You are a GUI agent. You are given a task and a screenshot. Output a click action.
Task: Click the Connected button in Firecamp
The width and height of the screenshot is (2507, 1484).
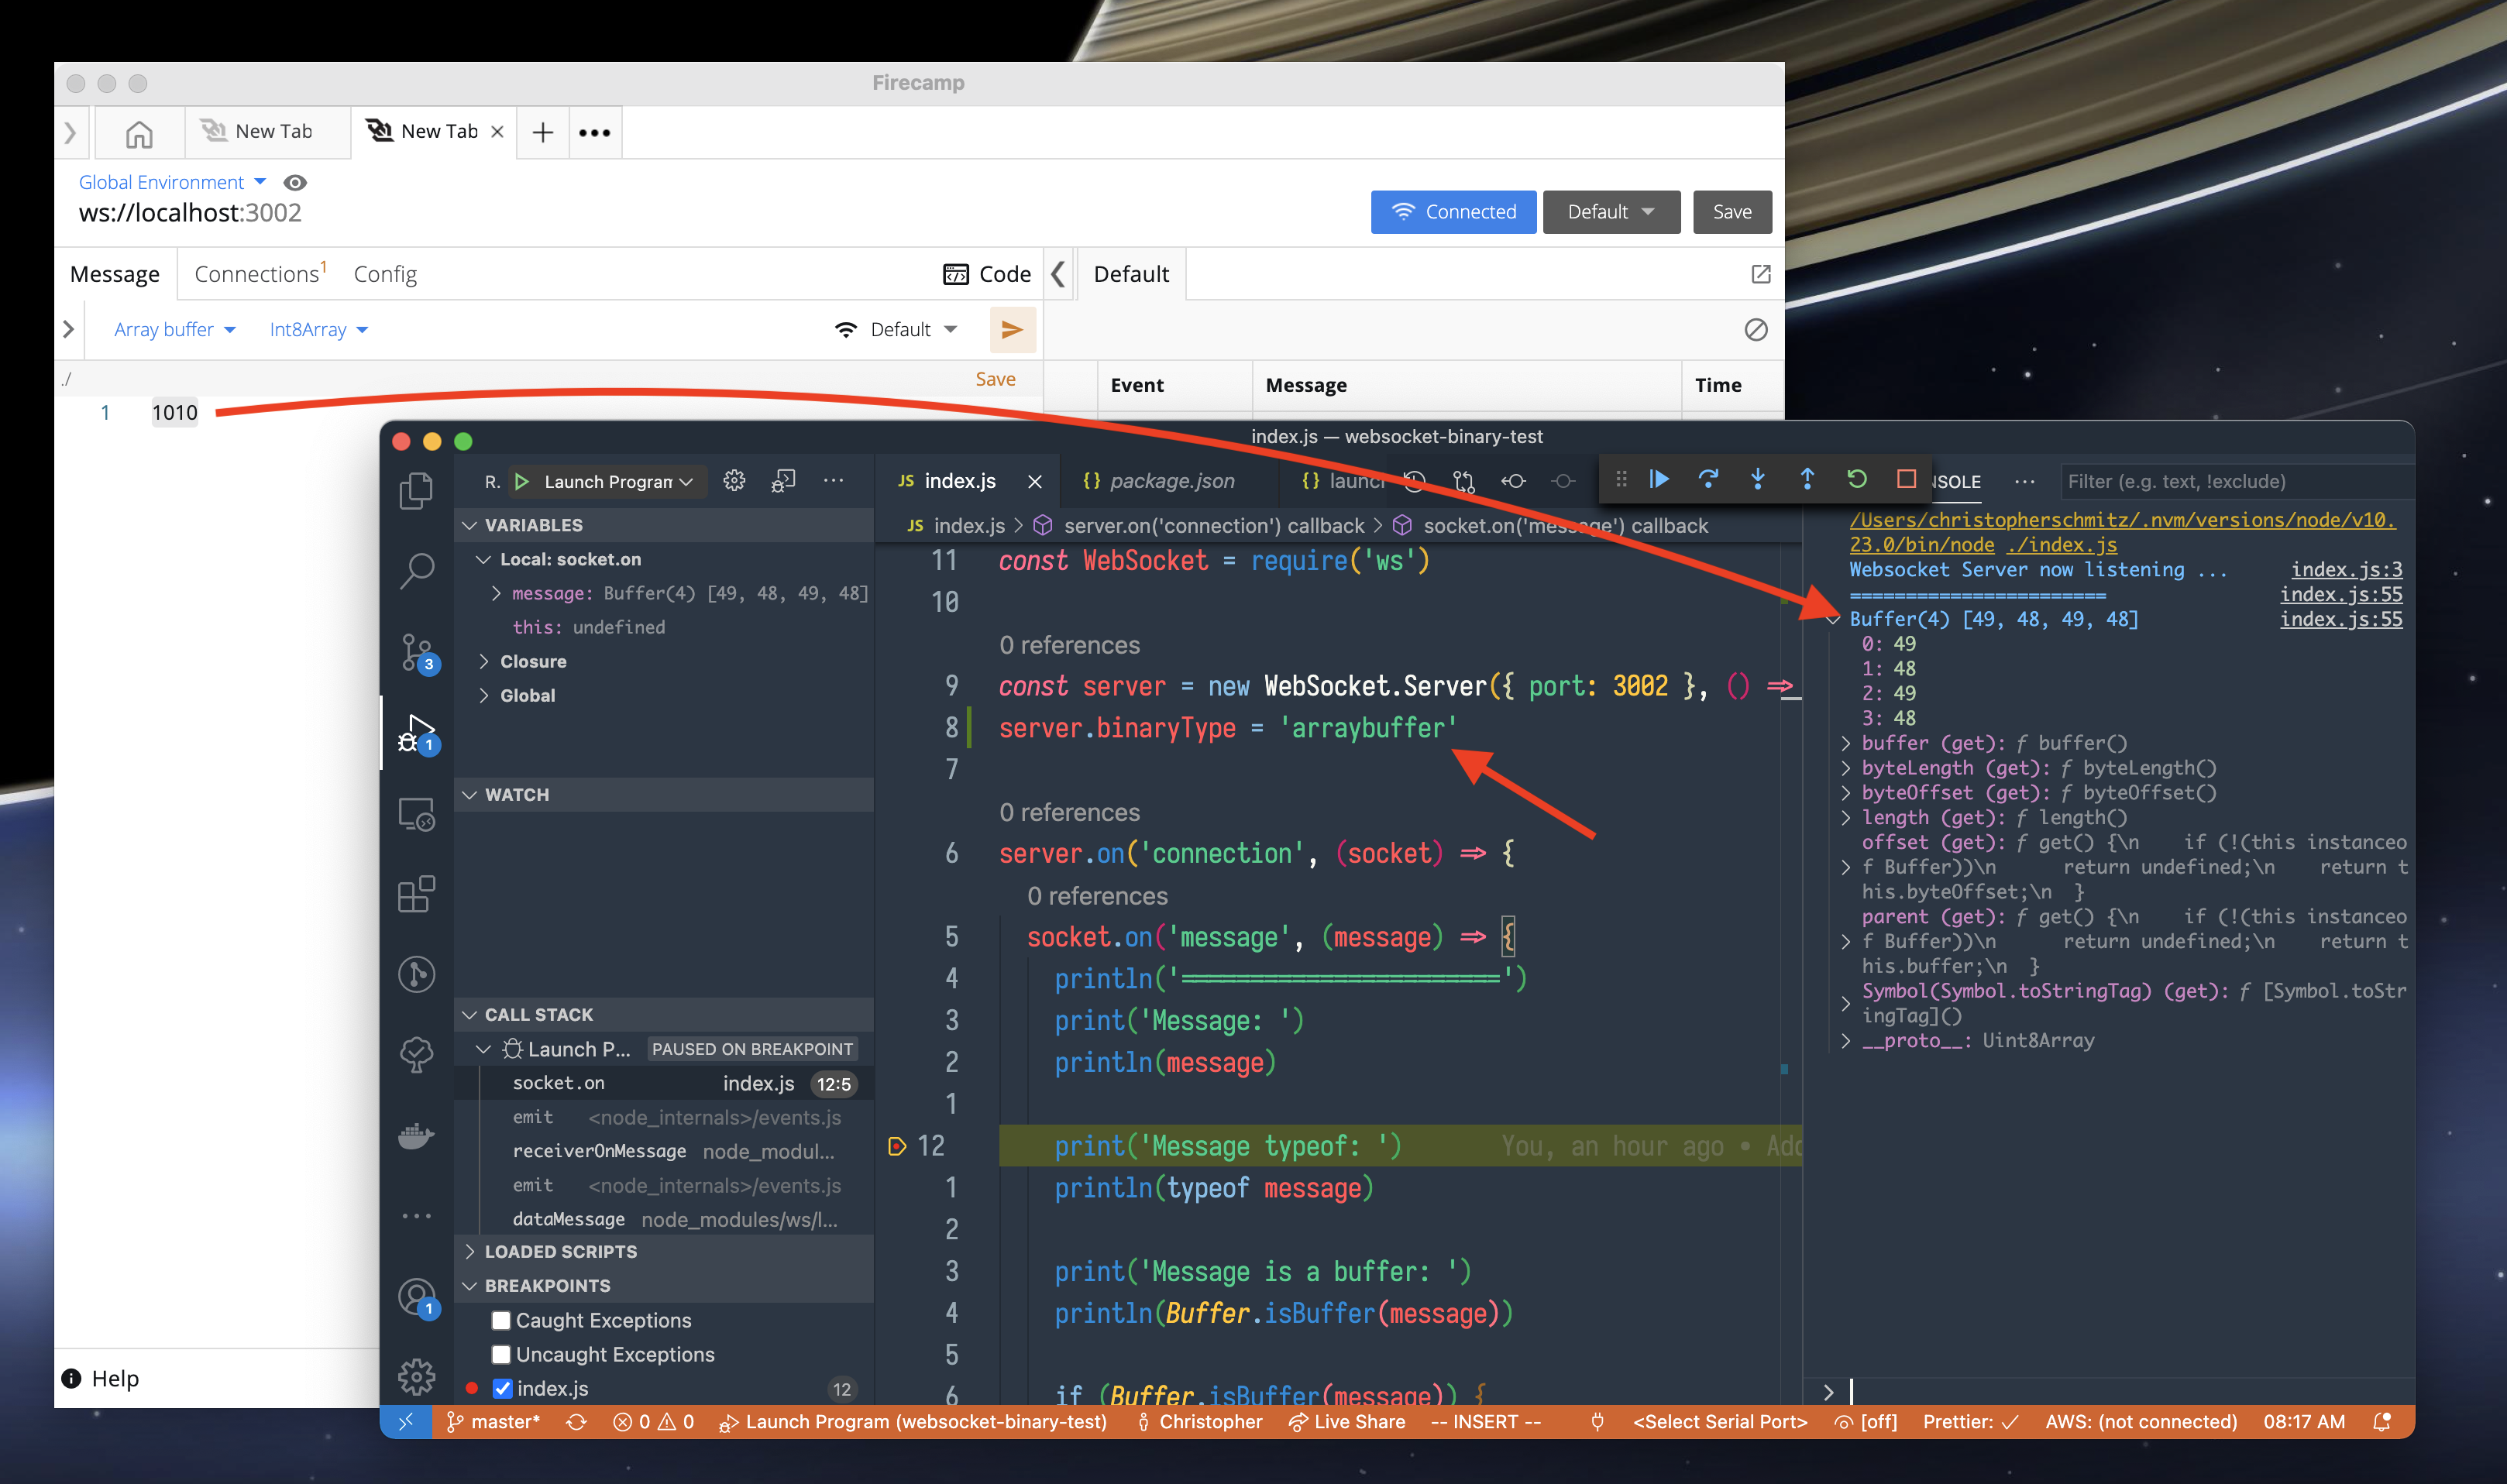(1453, 211)
